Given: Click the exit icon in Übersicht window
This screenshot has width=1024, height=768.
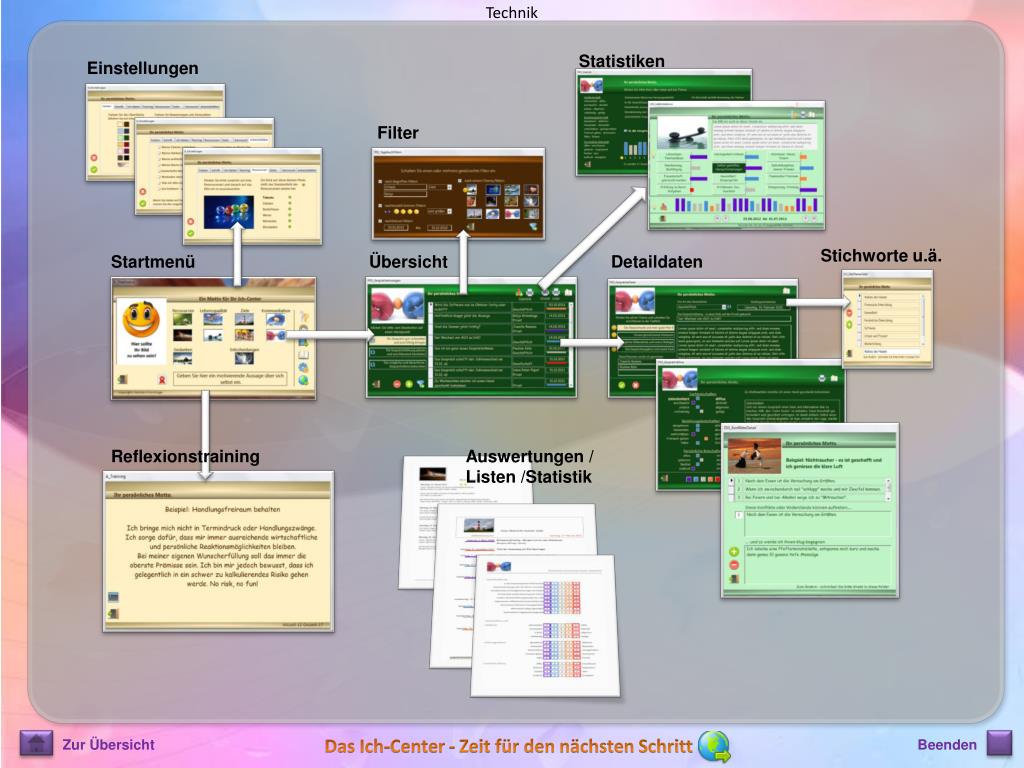Looking at the screenshot, I should pos(377,384).
